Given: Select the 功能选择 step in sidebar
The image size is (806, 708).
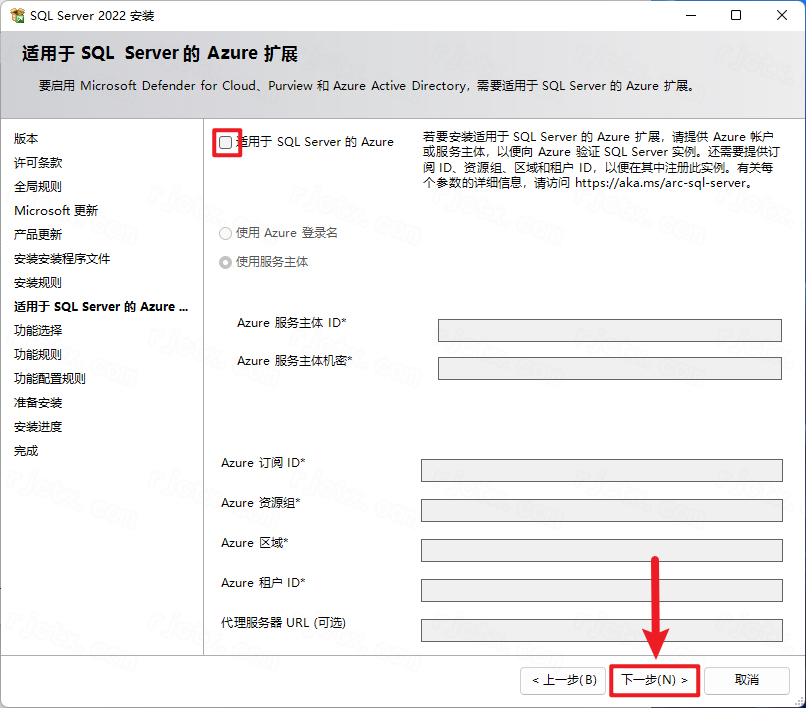Looking at the screenshot, I should click(x=38, y=331).
